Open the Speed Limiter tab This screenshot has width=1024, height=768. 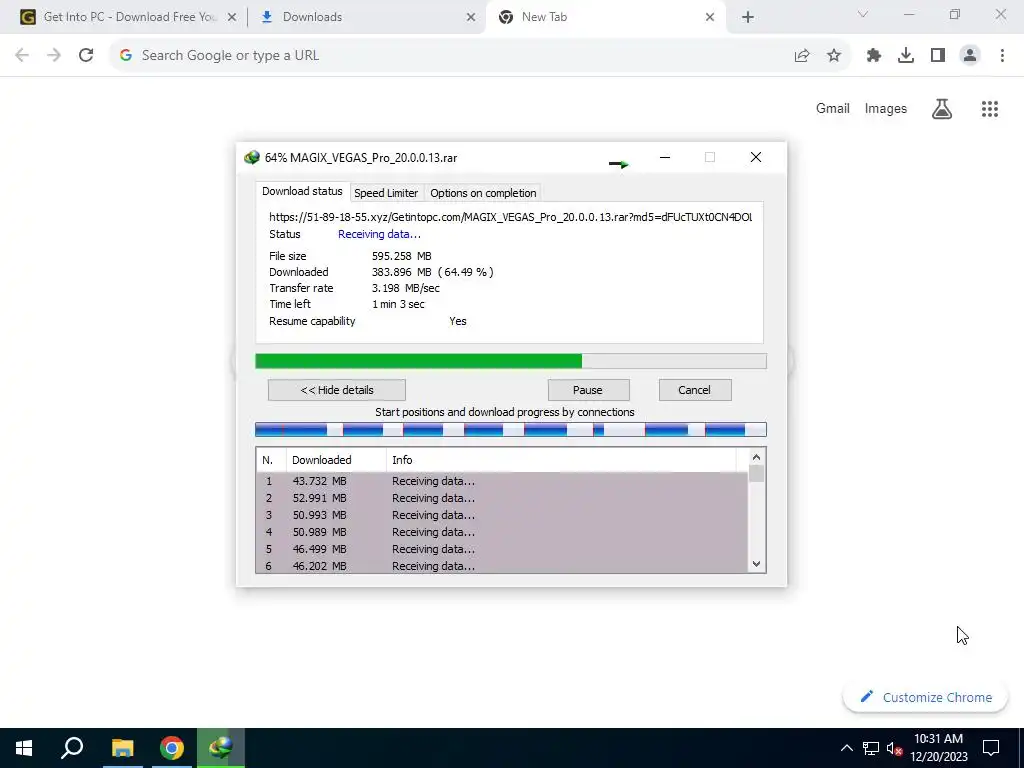(386, 193)
